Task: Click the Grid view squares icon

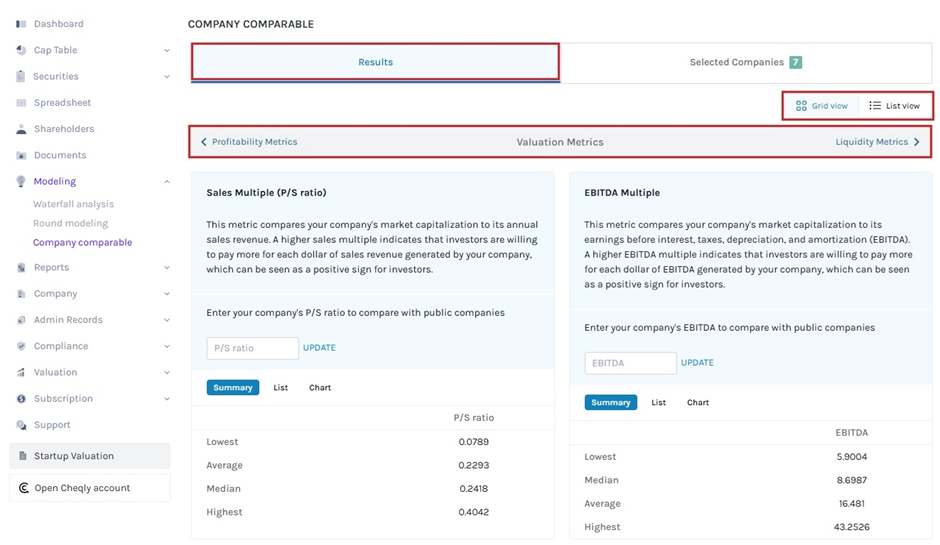Action: [x=801, y=106]
